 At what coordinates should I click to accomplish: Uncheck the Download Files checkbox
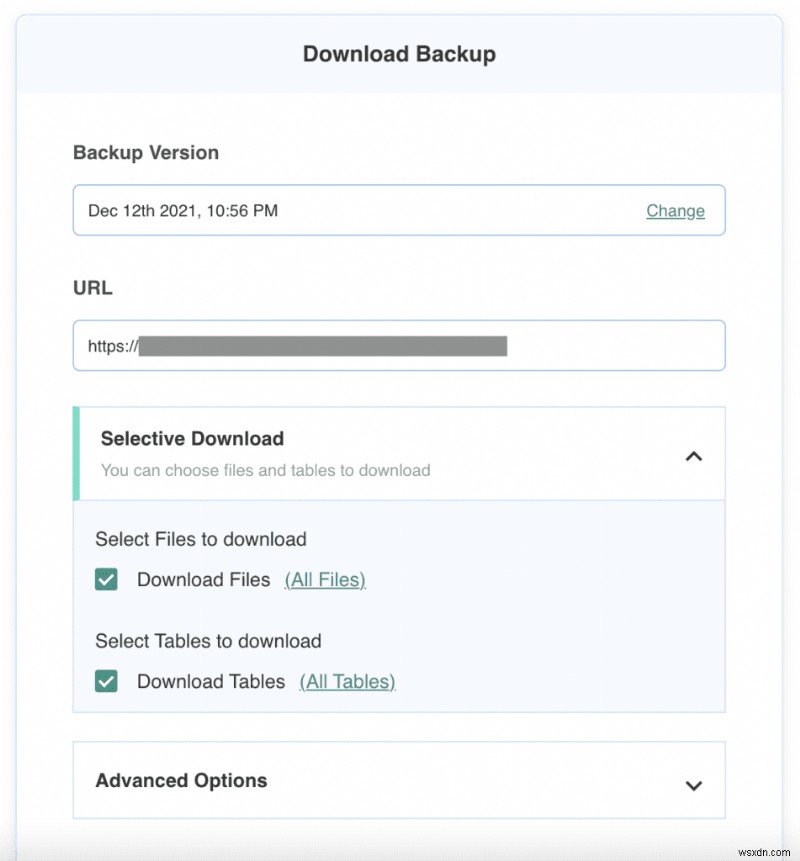coord(106,580)
